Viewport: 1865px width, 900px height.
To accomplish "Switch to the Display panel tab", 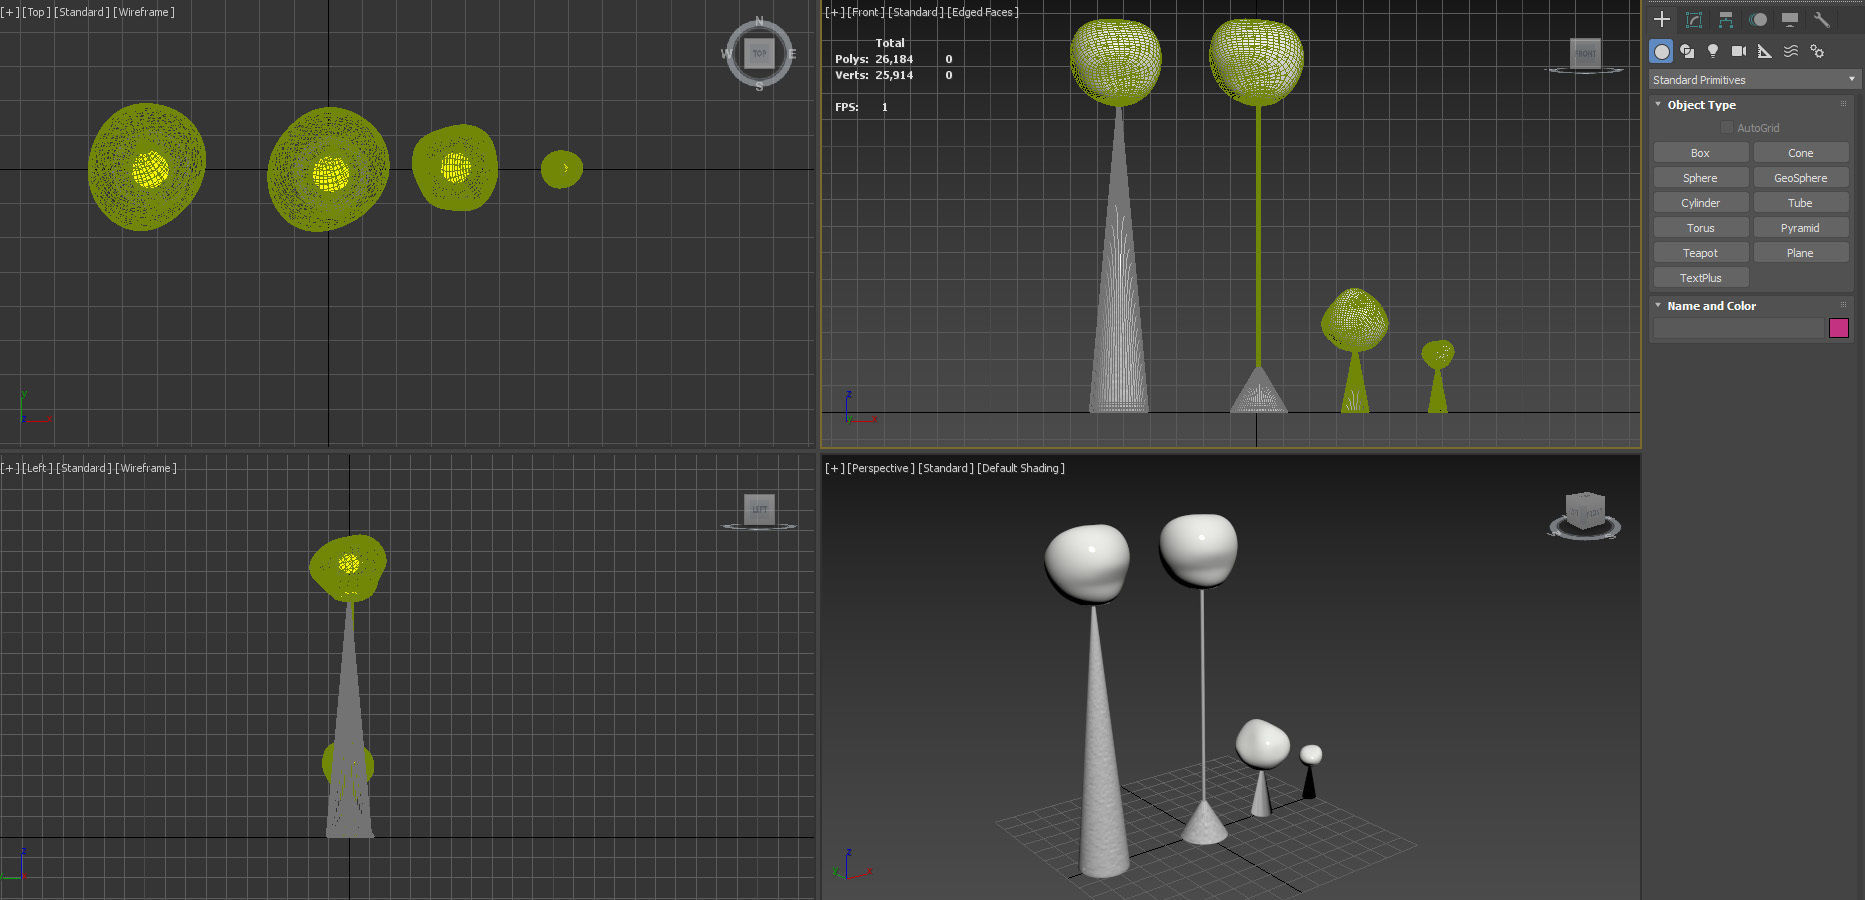I will (1790, 19).
